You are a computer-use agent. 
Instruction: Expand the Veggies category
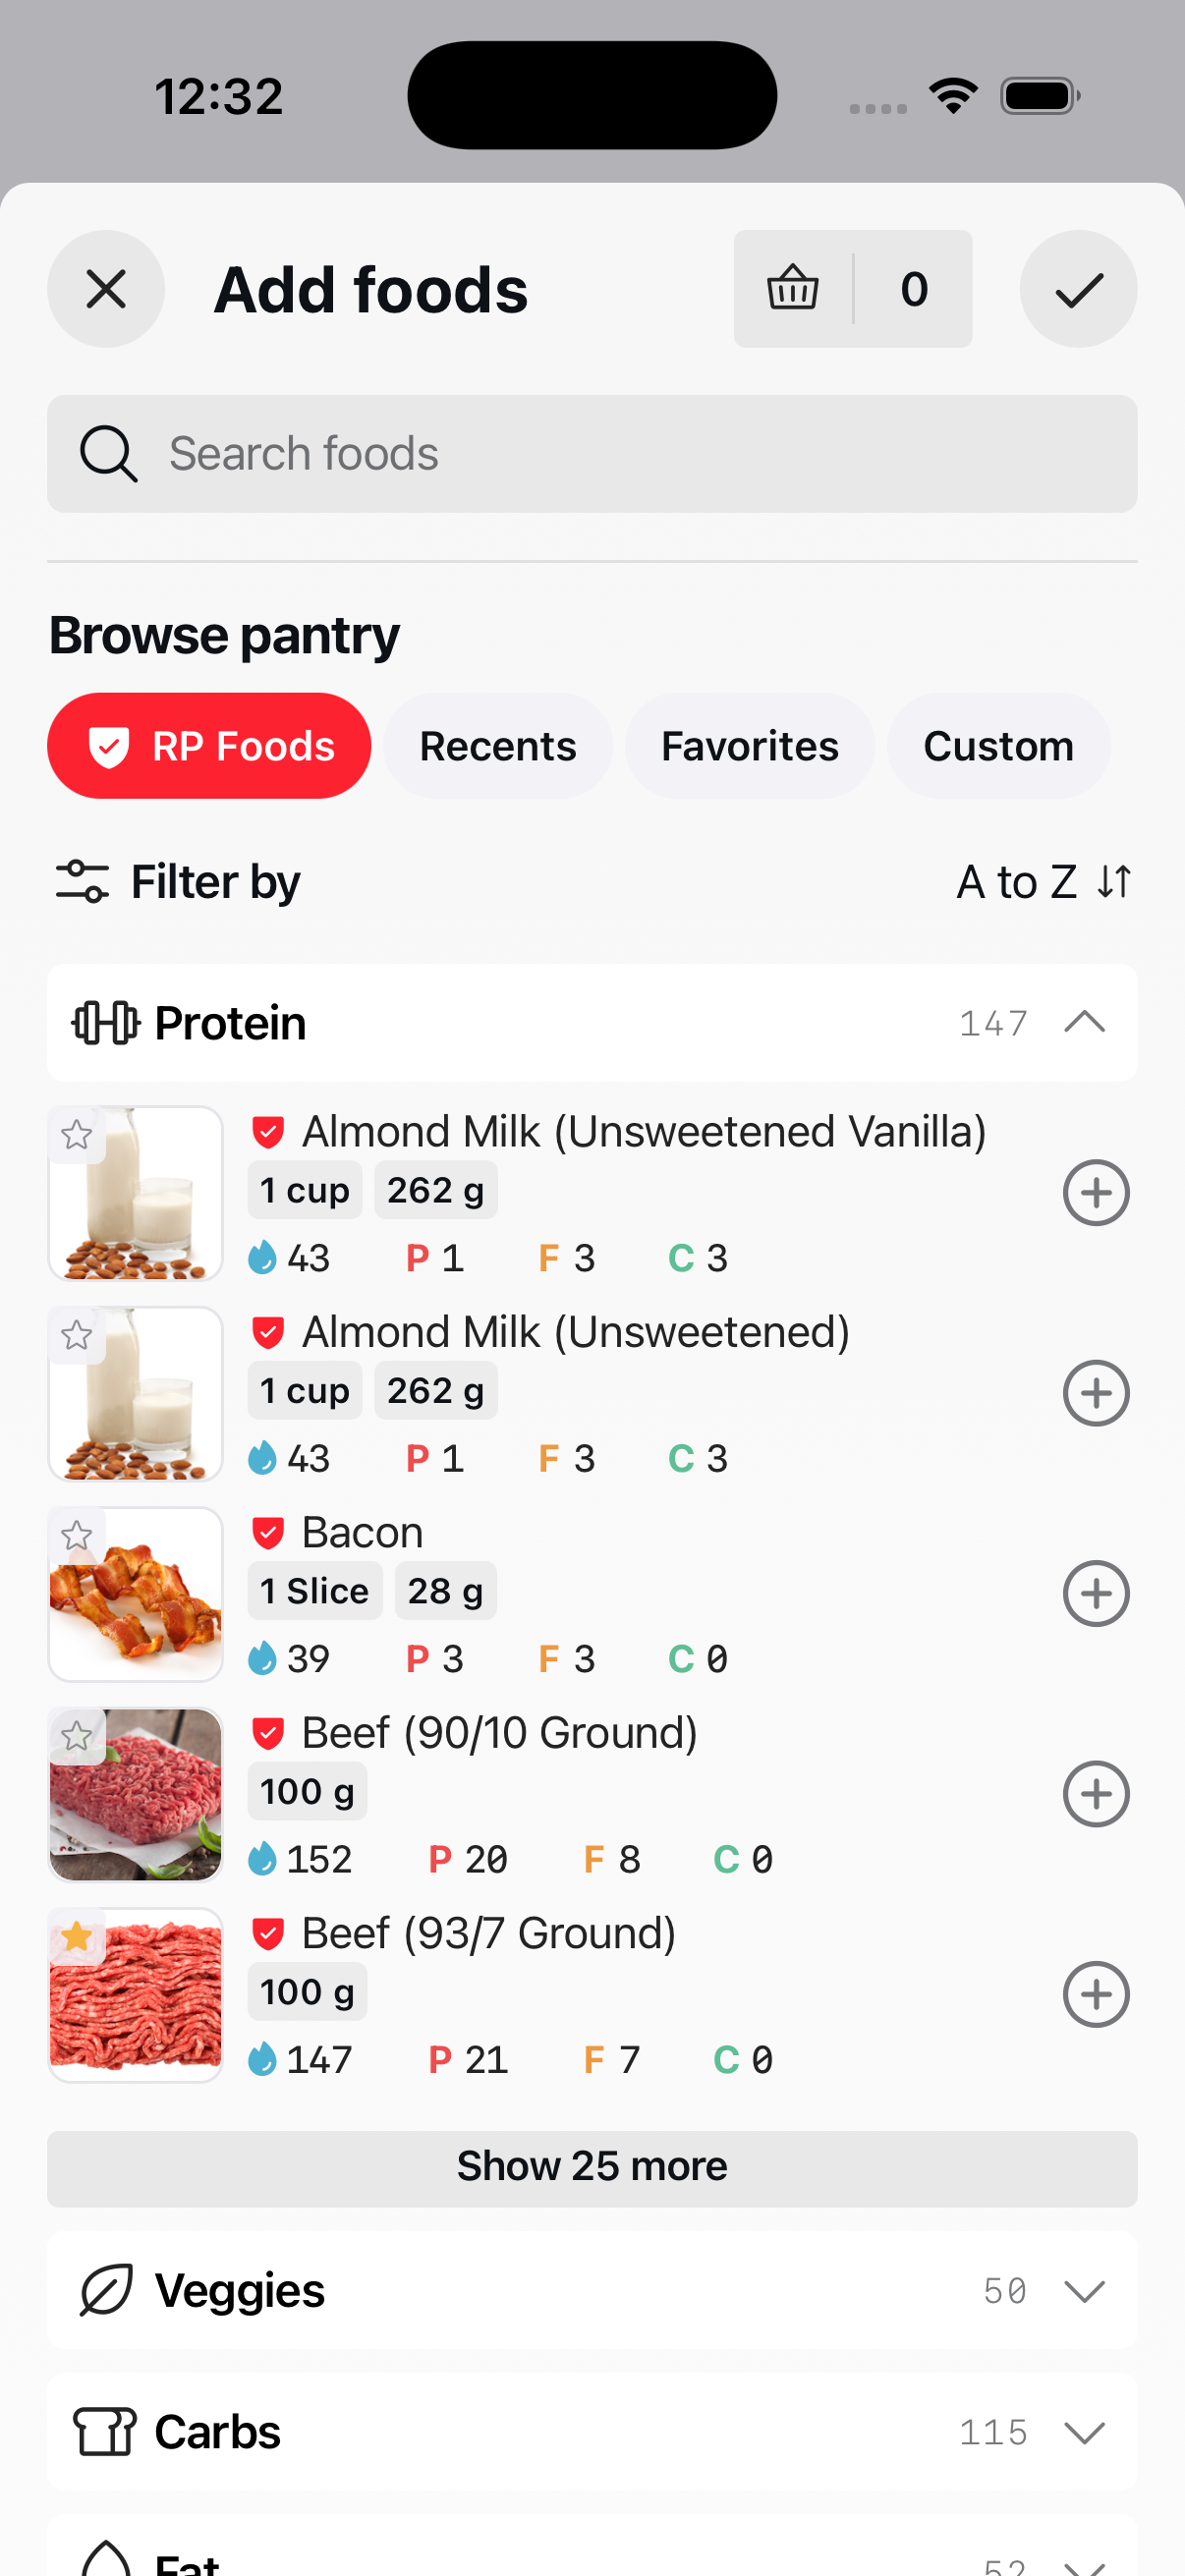pos(592,2290)
